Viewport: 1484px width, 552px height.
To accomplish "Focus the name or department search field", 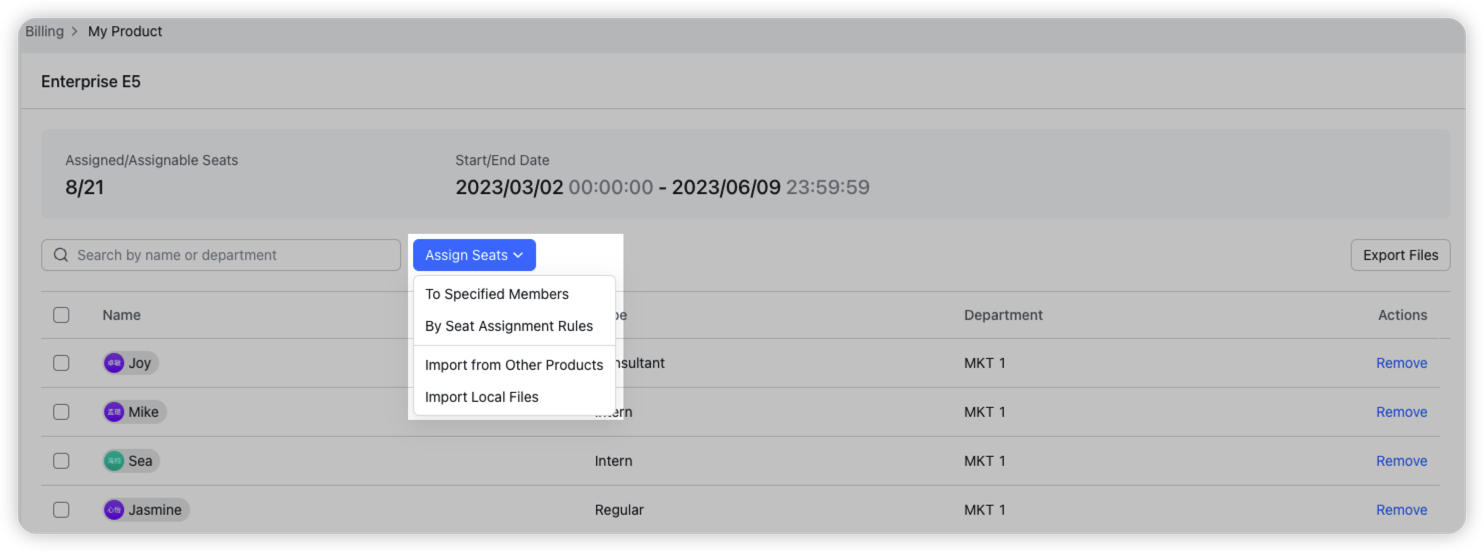I will pyautogui.click(x=230, y=255).
